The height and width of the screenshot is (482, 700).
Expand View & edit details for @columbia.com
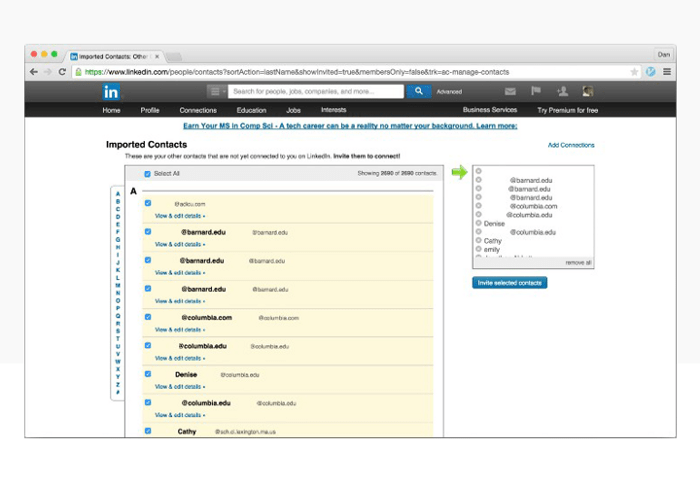click(180, 330)
